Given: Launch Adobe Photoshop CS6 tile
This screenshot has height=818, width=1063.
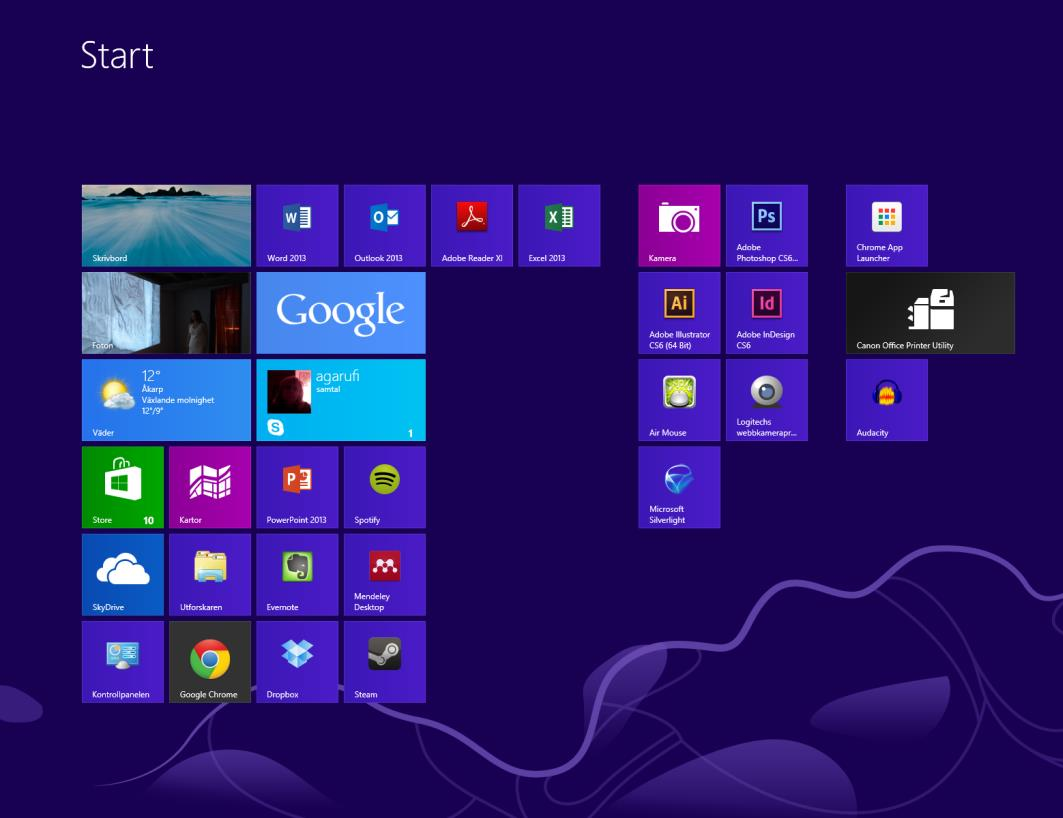Looking at the screenshot, I should pos(767,226).
